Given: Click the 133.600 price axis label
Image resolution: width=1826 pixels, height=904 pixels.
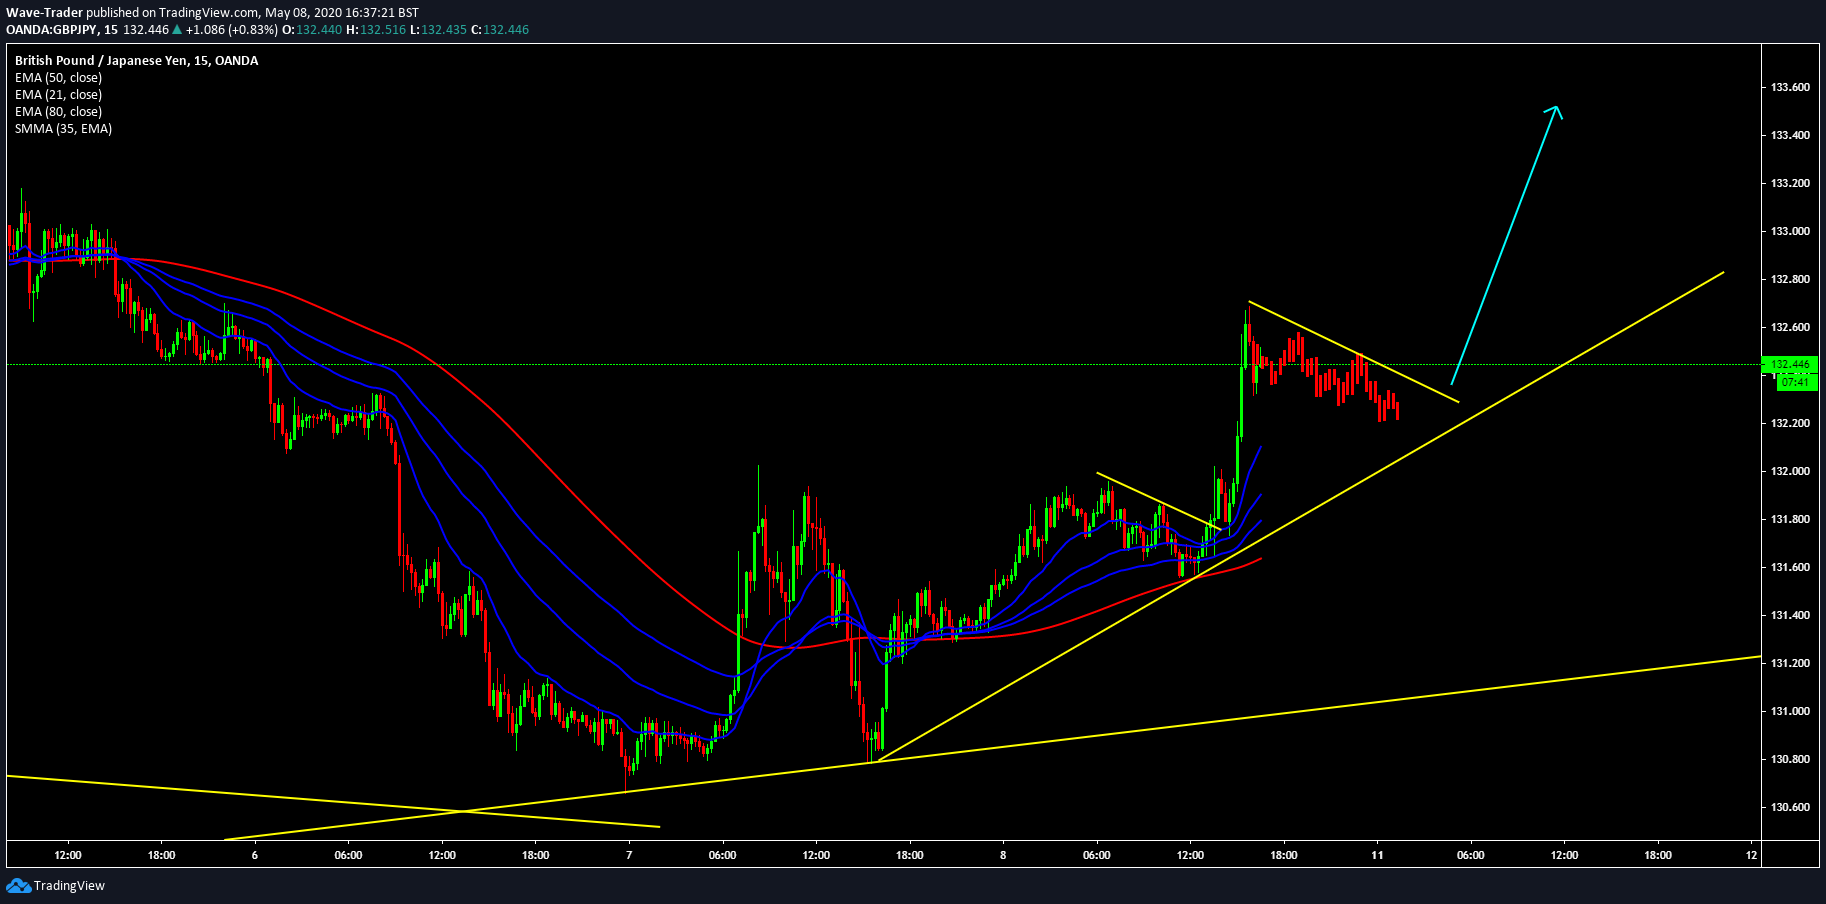Looking at the screenshot, I should coord(1790,88).
